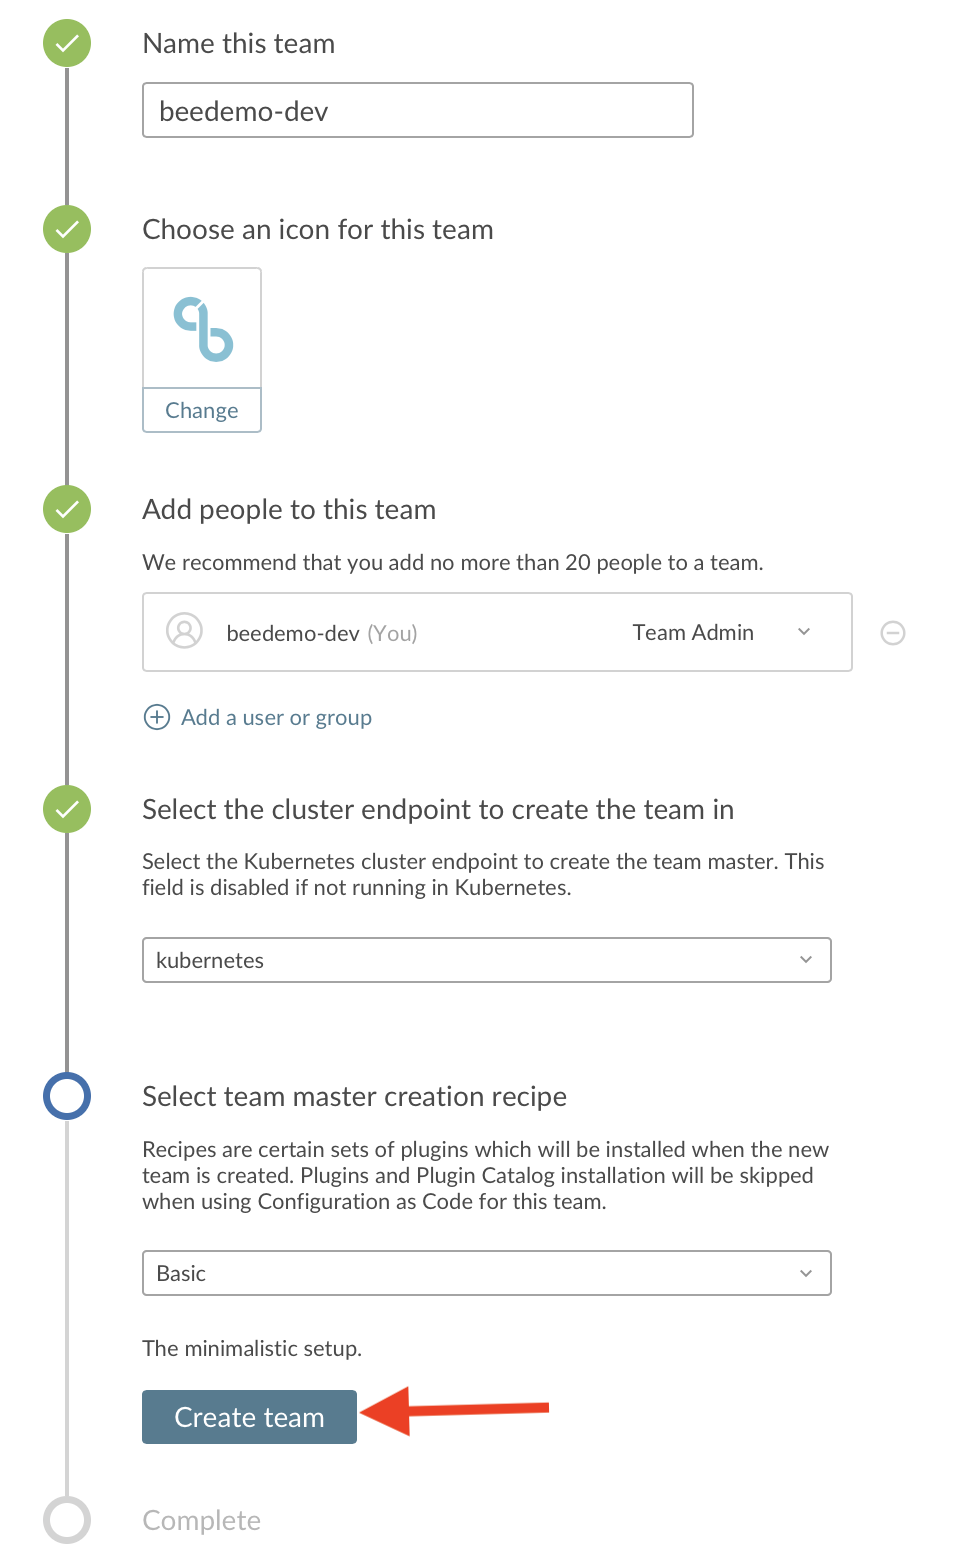Open the Basic recipe dropdown

point(487,1273)
